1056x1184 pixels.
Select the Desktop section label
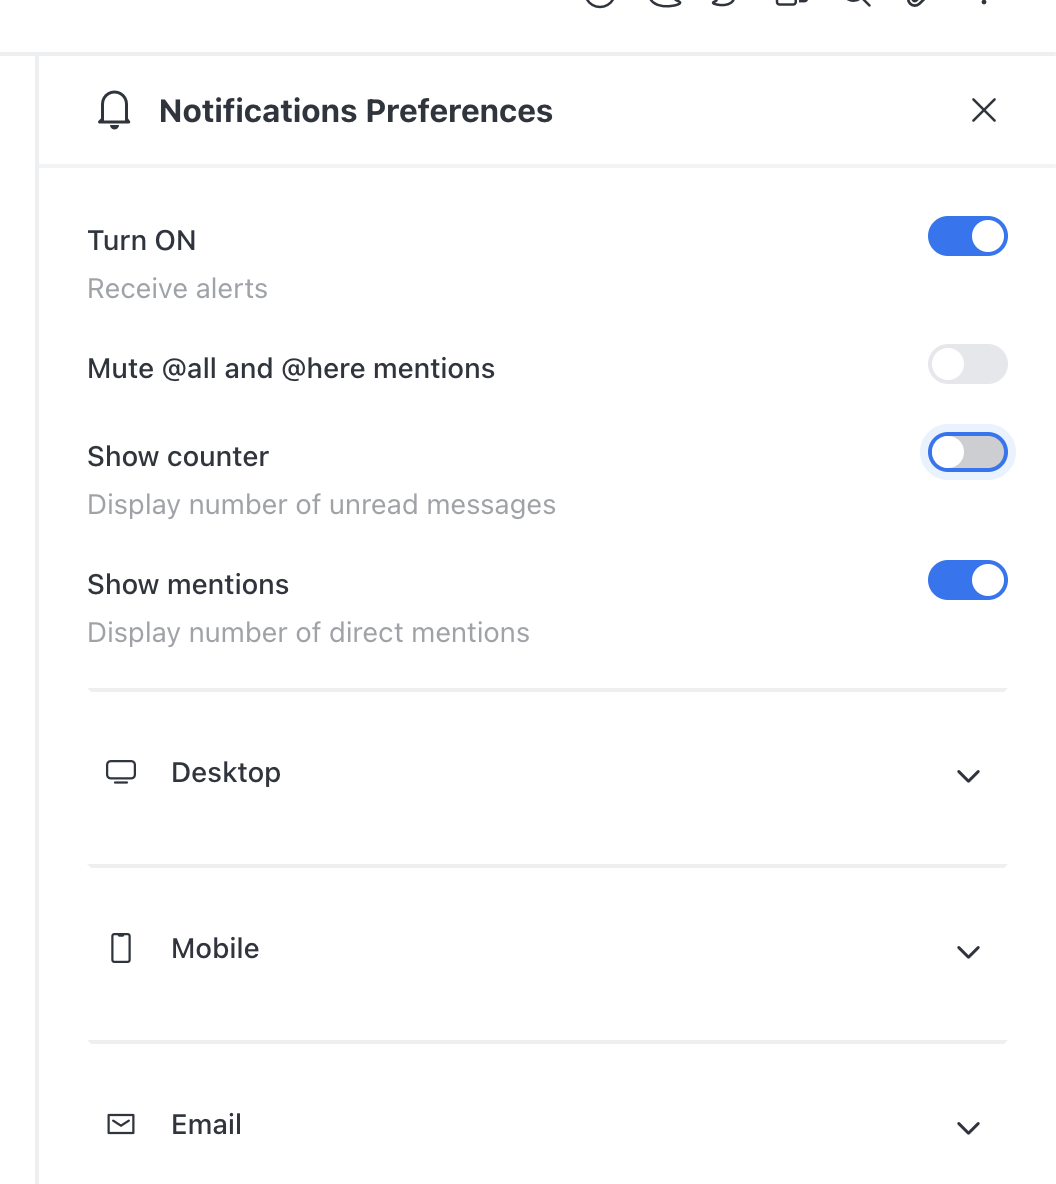point(226,772)
